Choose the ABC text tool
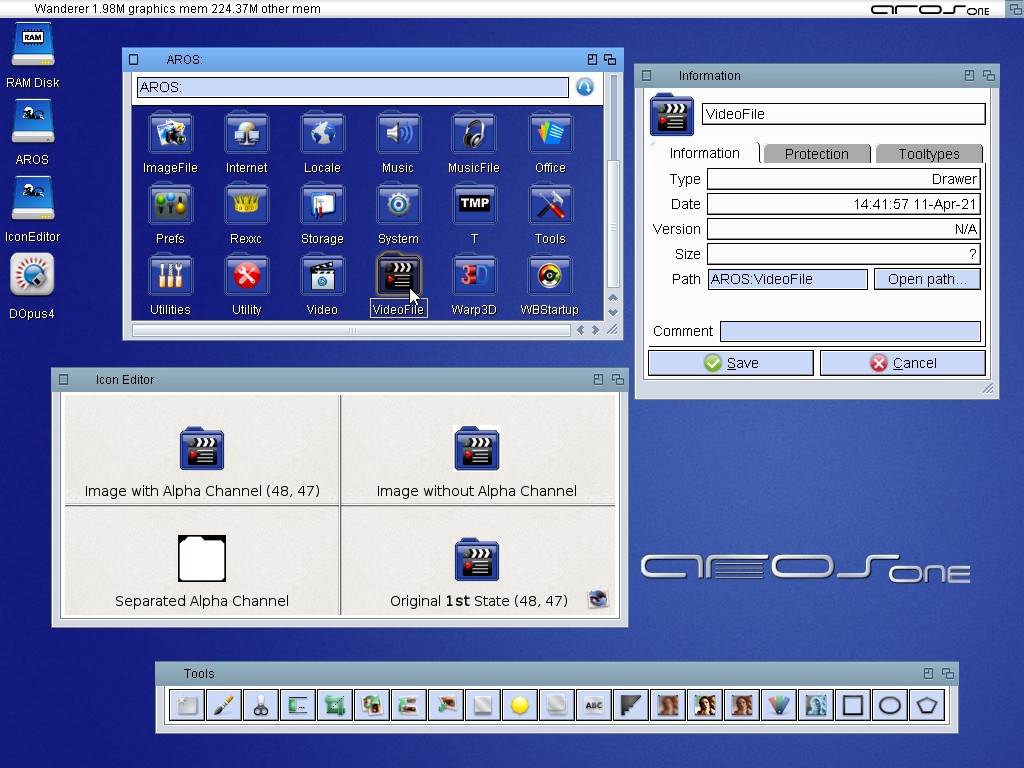This screenshot has width=1024, height=768. [594, 706]
